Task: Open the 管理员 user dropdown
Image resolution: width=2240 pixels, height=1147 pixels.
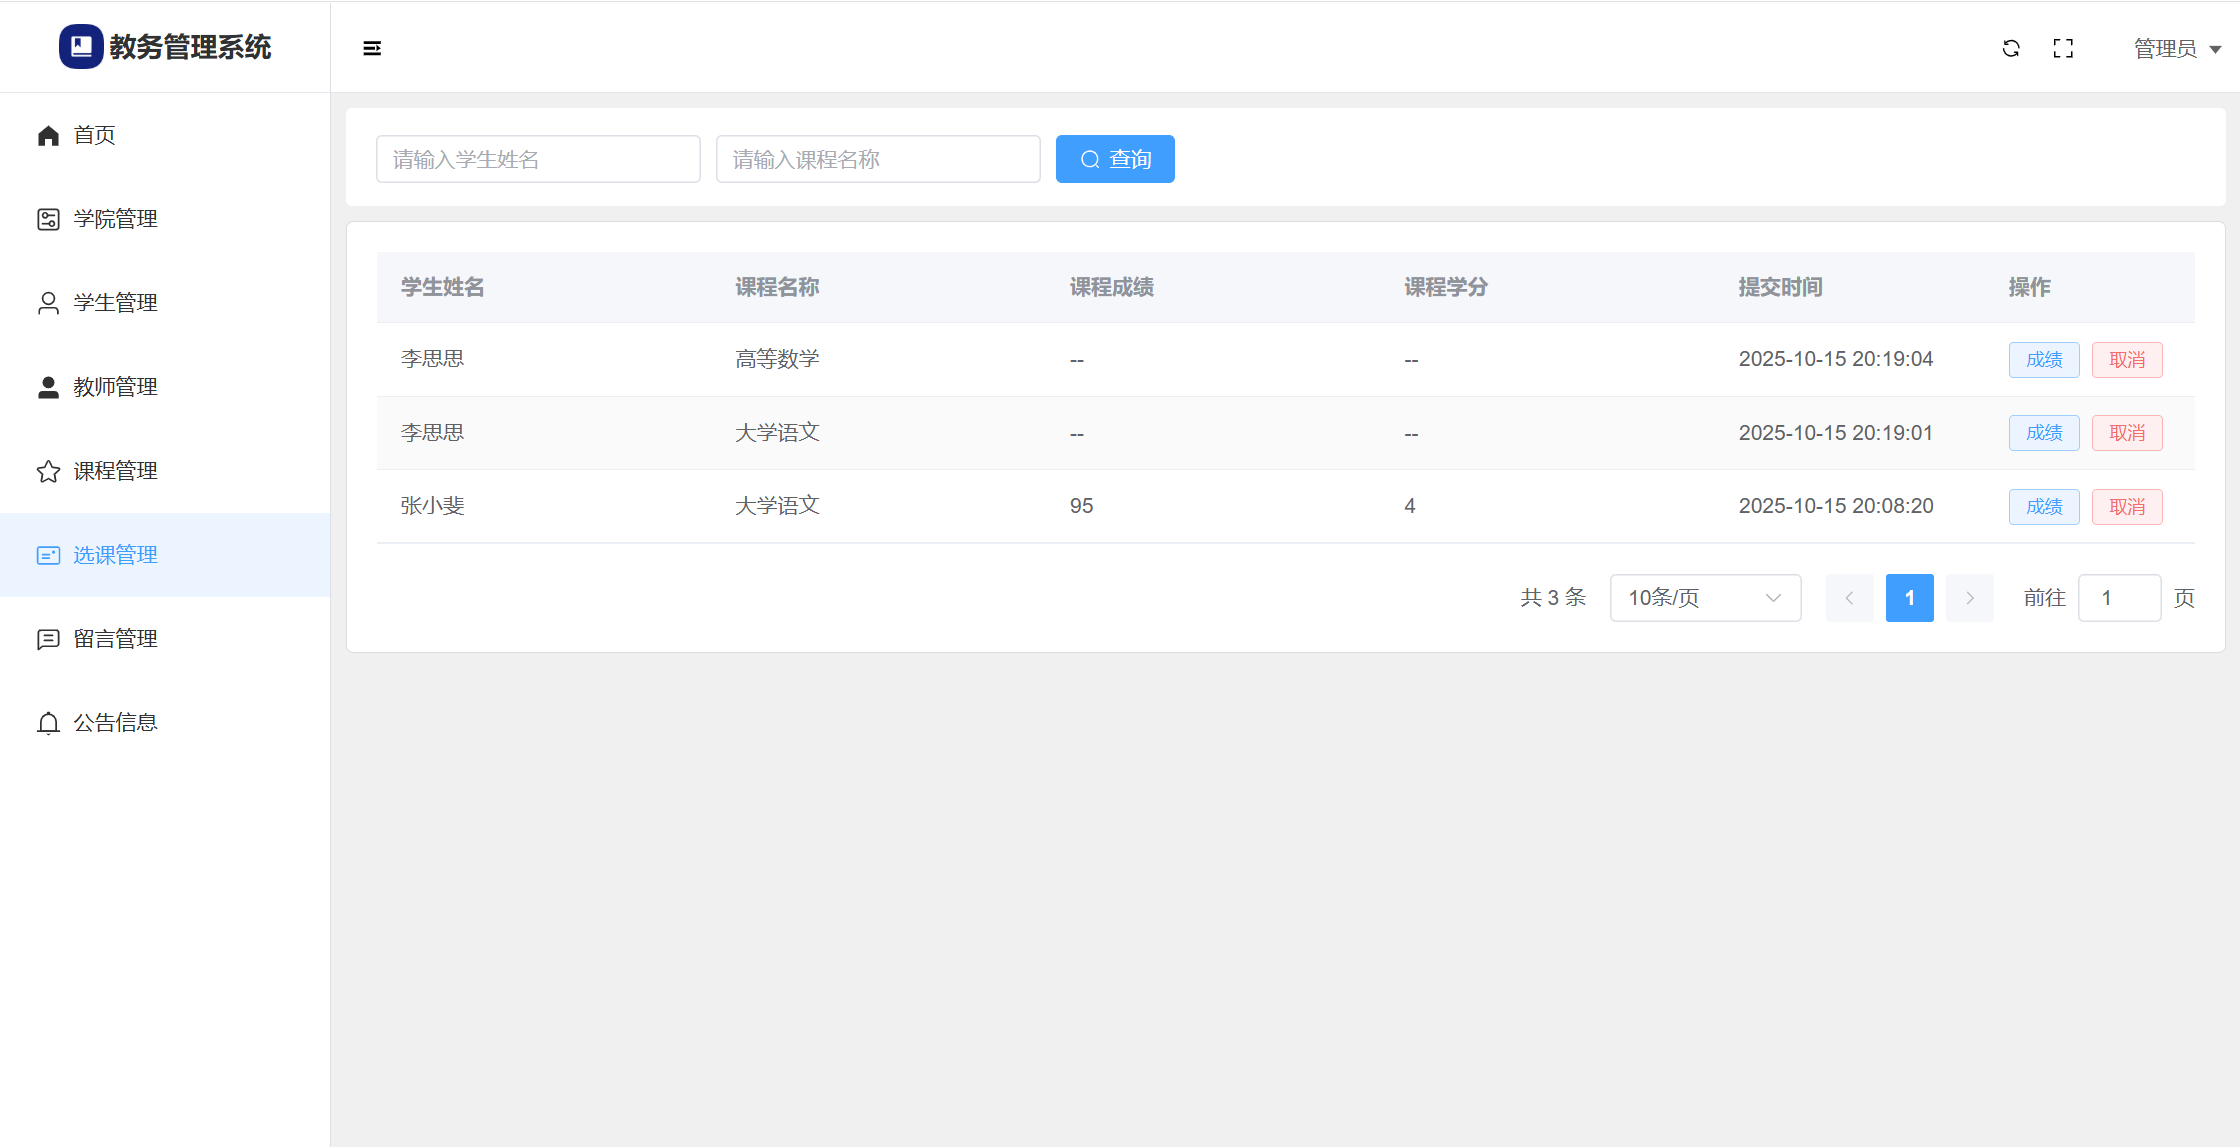Action: [2177, 49]
